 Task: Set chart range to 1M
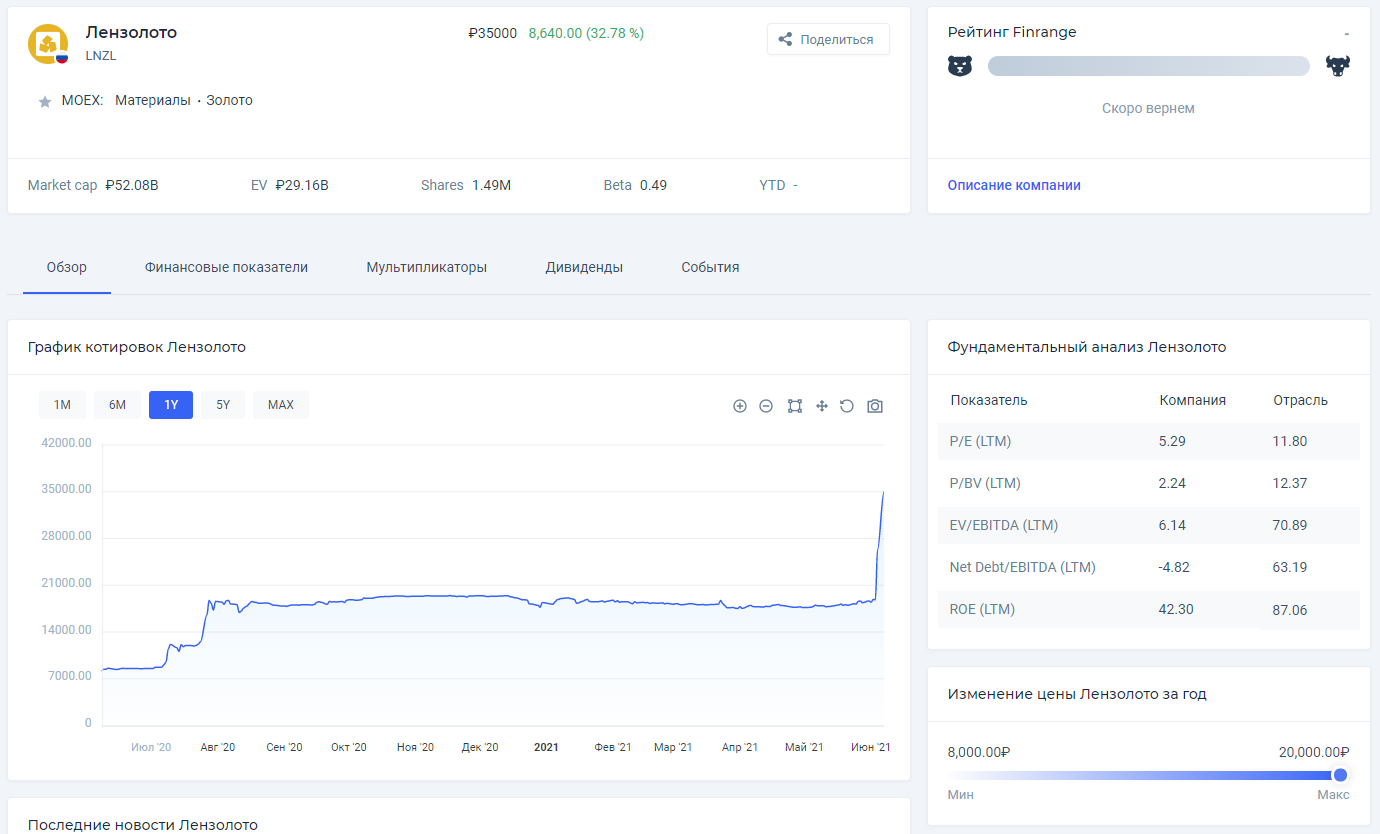click(x=62, y=405)
